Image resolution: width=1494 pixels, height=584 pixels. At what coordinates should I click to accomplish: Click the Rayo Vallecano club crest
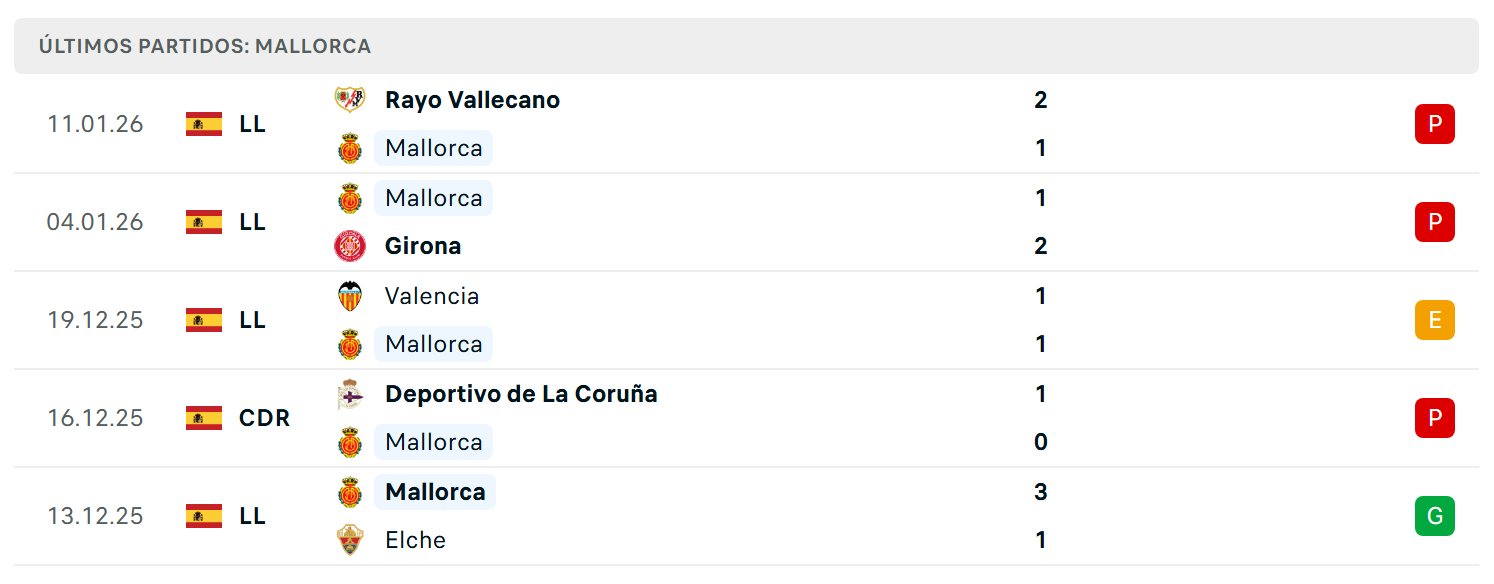(x=350, y=100)
